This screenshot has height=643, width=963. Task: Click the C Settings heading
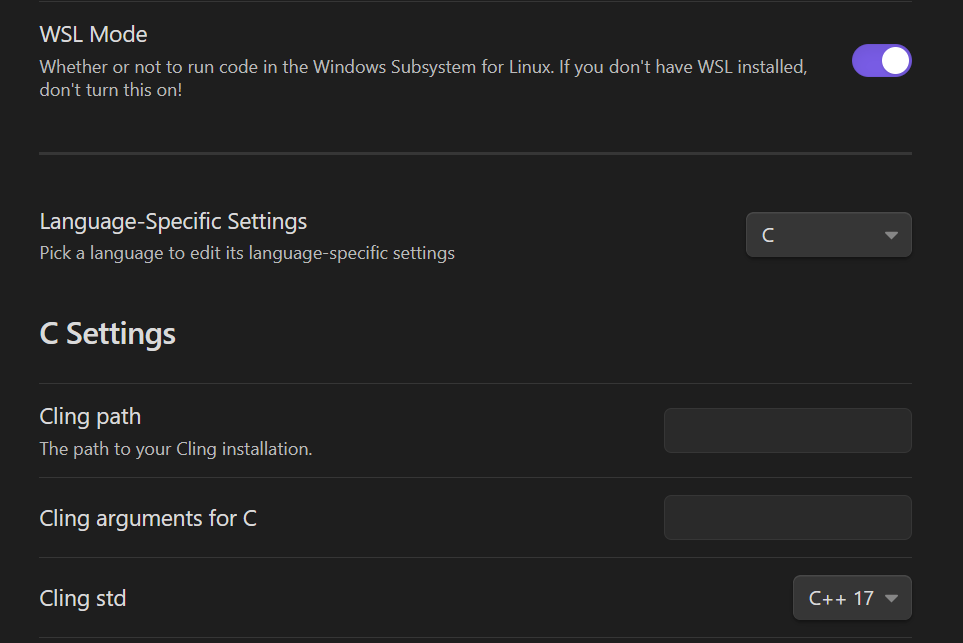pyautogui.click(x=108, y=333)
